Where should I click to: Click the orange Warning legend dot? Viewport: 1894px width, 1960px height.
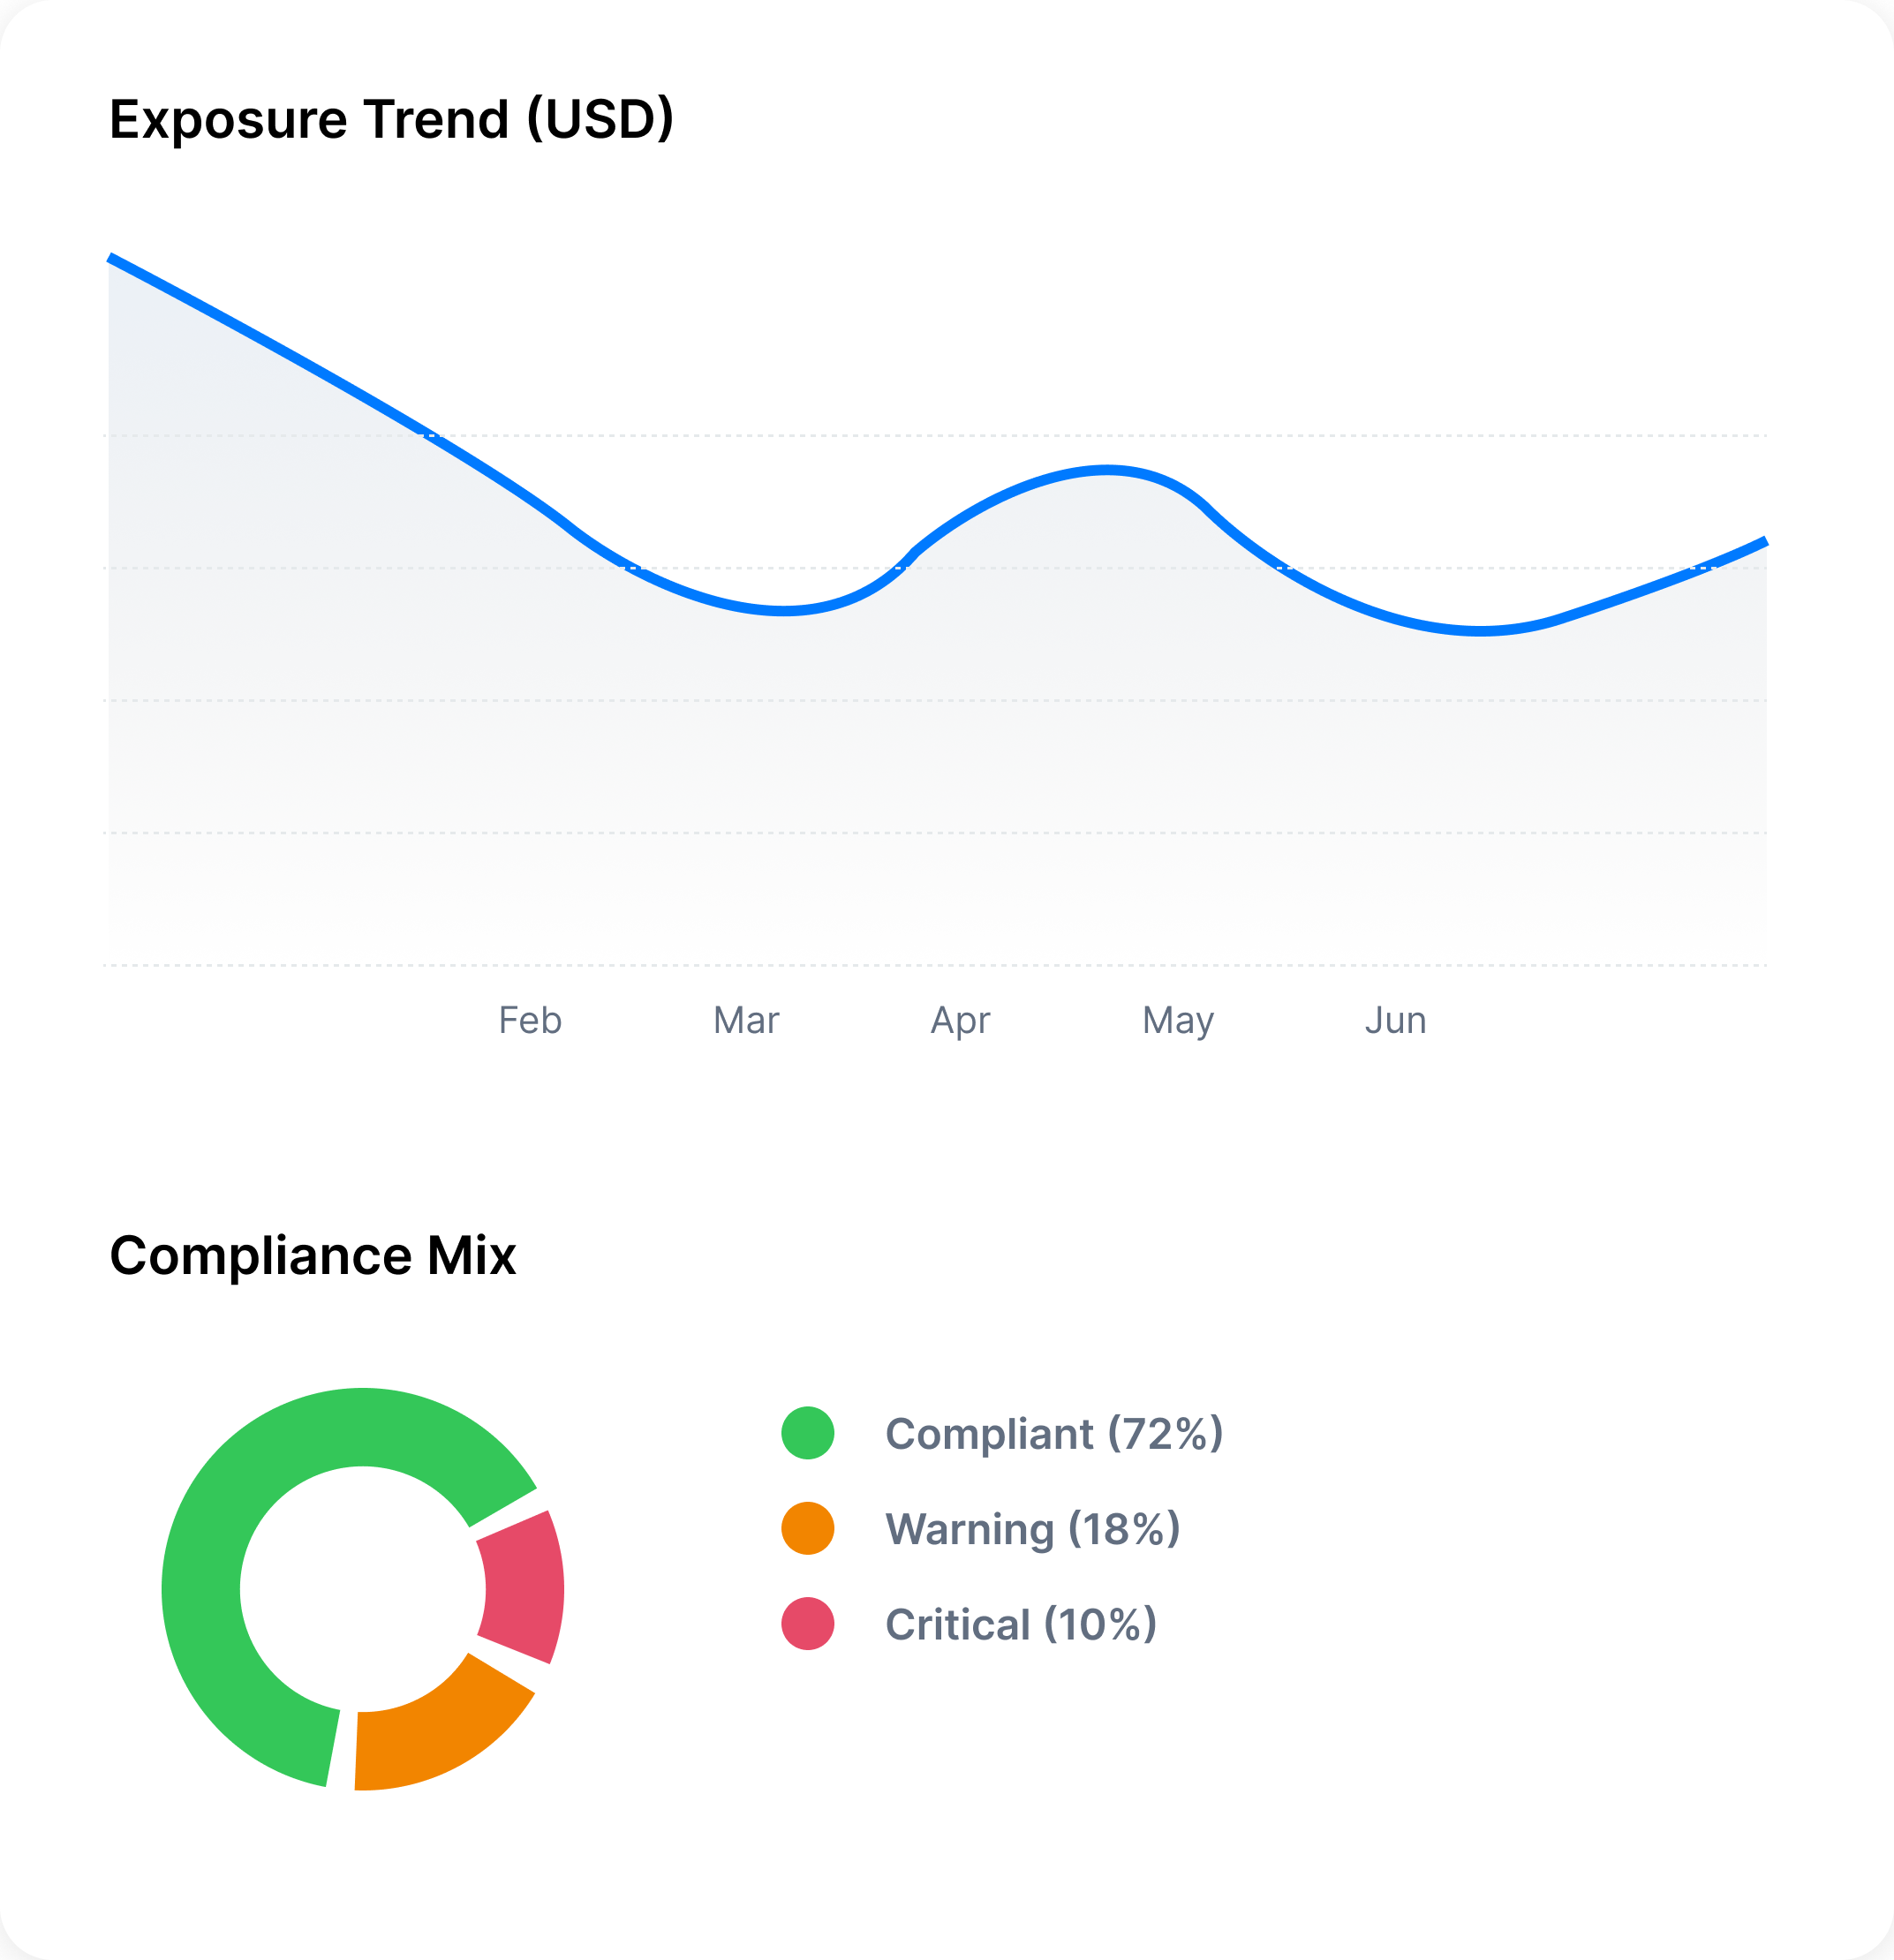pos(807,1528)
